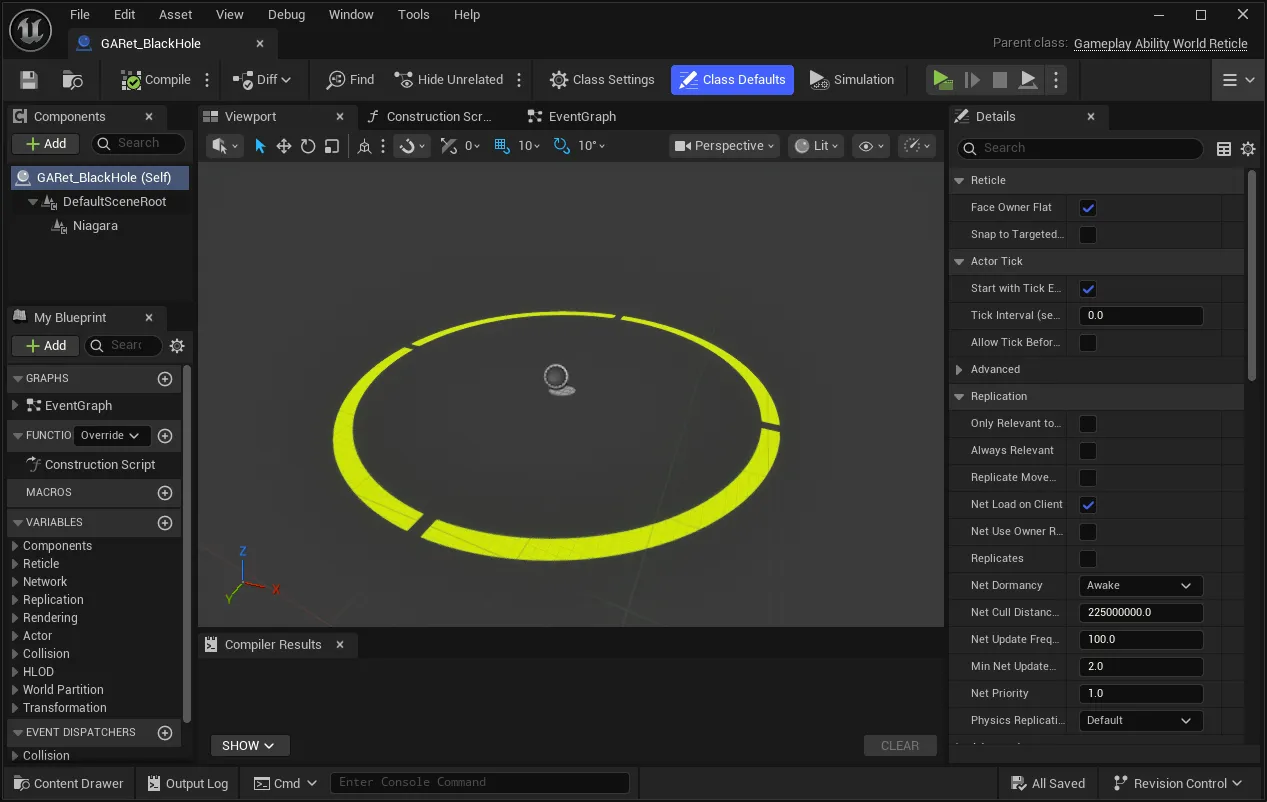
Task: Add a new graph with plus icon
Action: point(165,379)
